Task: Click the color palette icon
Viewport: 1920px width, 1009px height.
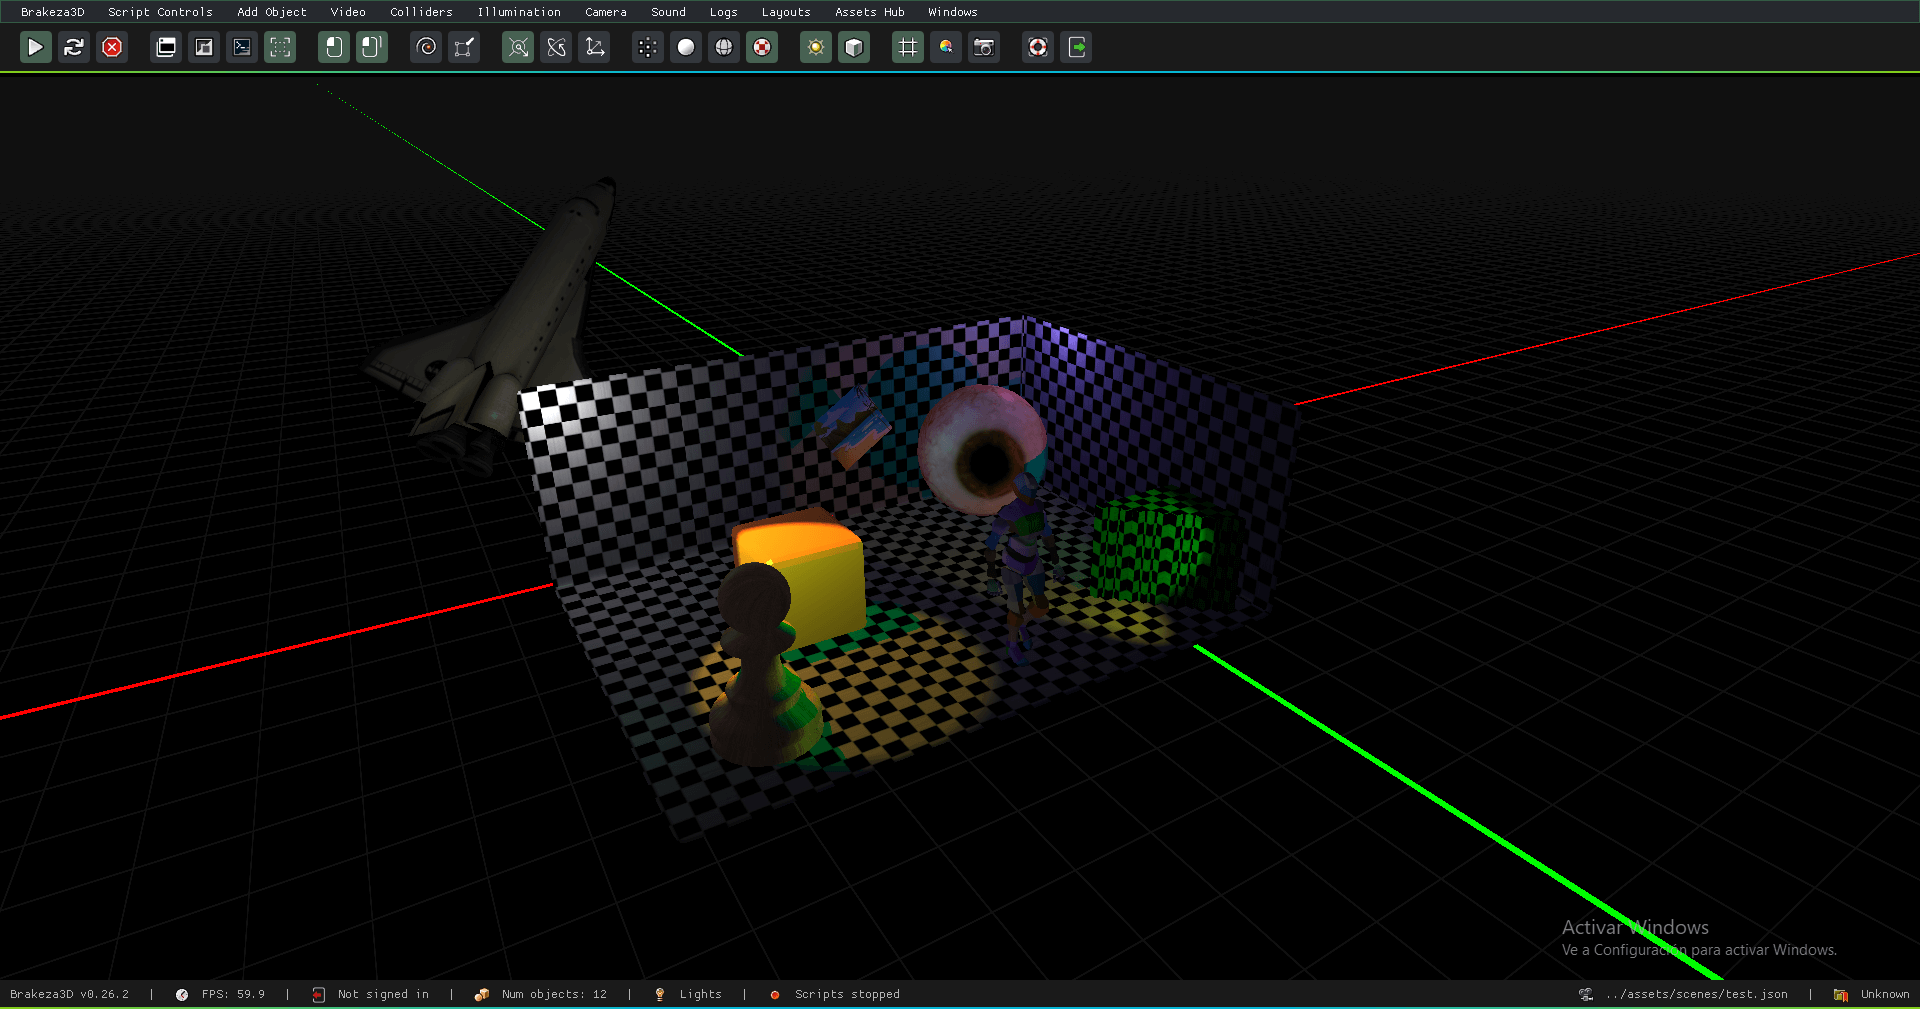Action: pos(946,47)
